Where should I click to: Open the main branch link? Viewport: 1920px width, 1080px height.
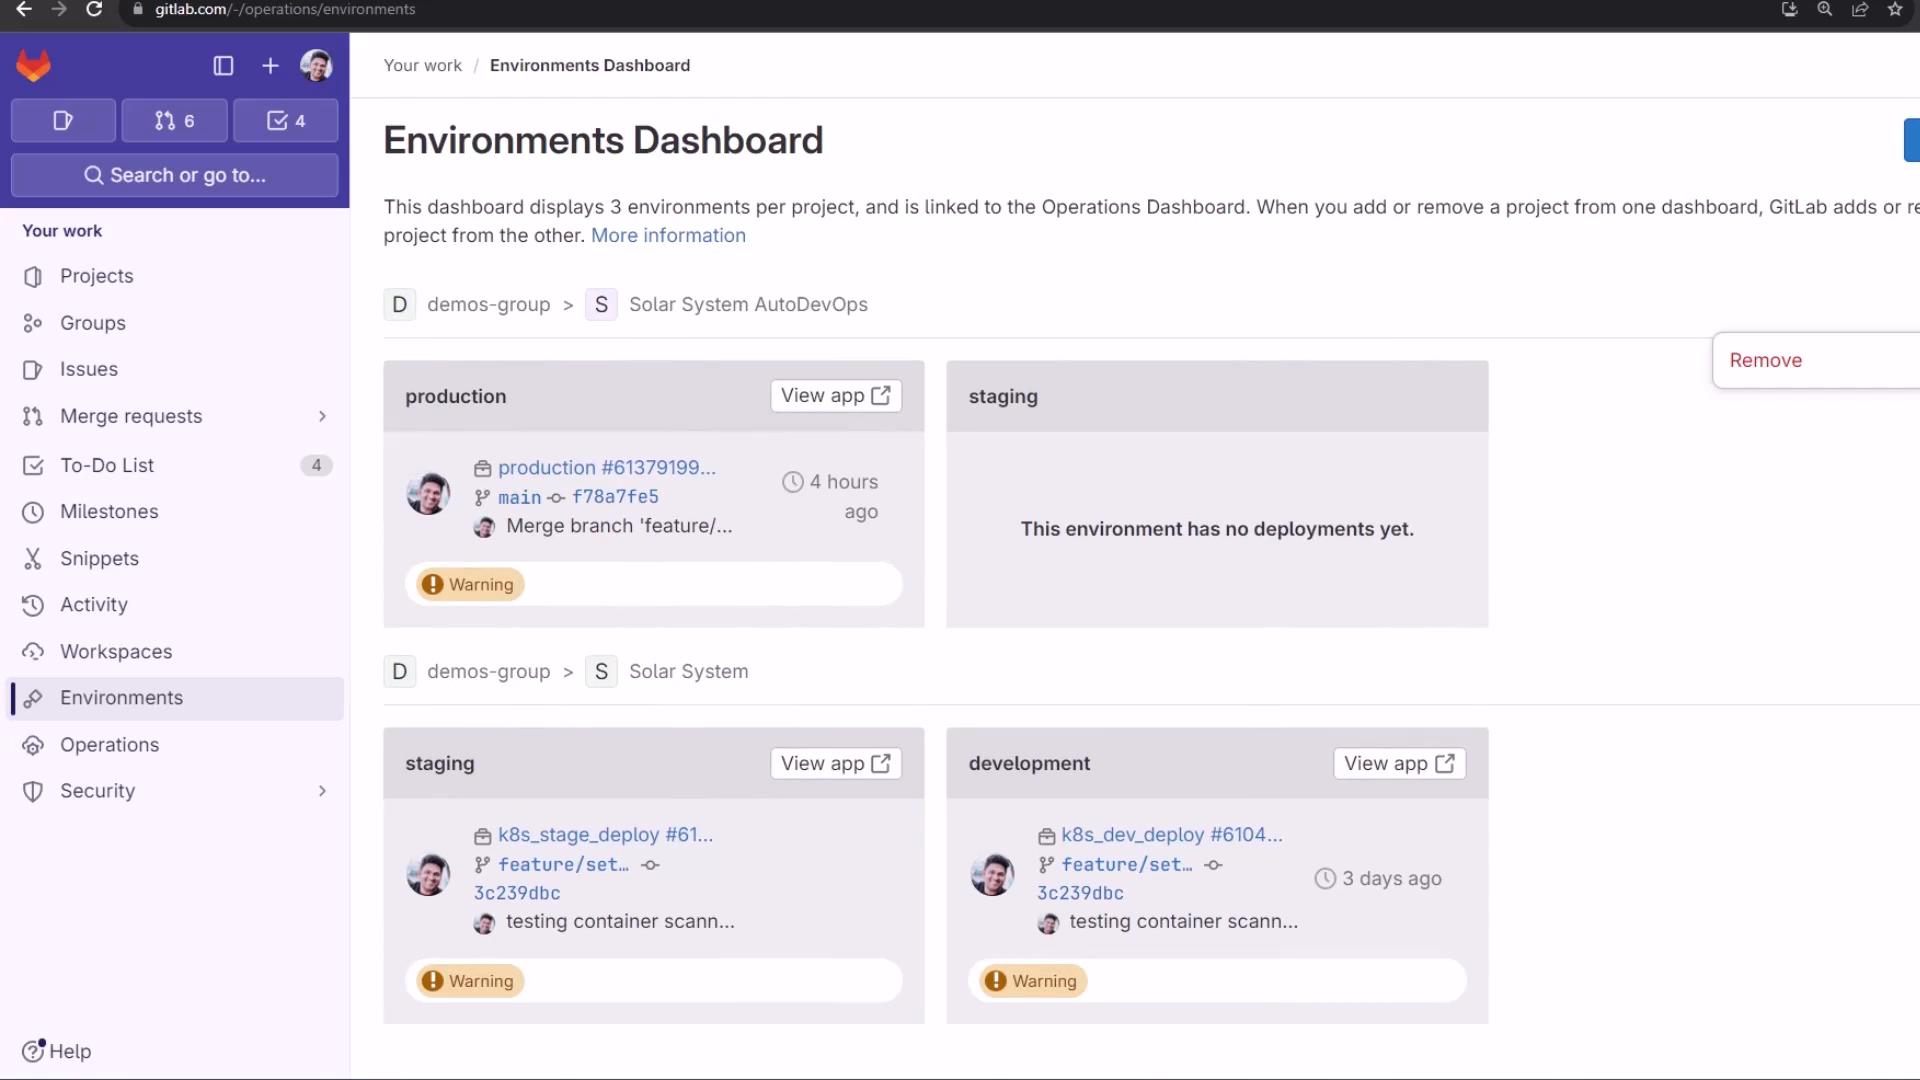pos(519,497)
